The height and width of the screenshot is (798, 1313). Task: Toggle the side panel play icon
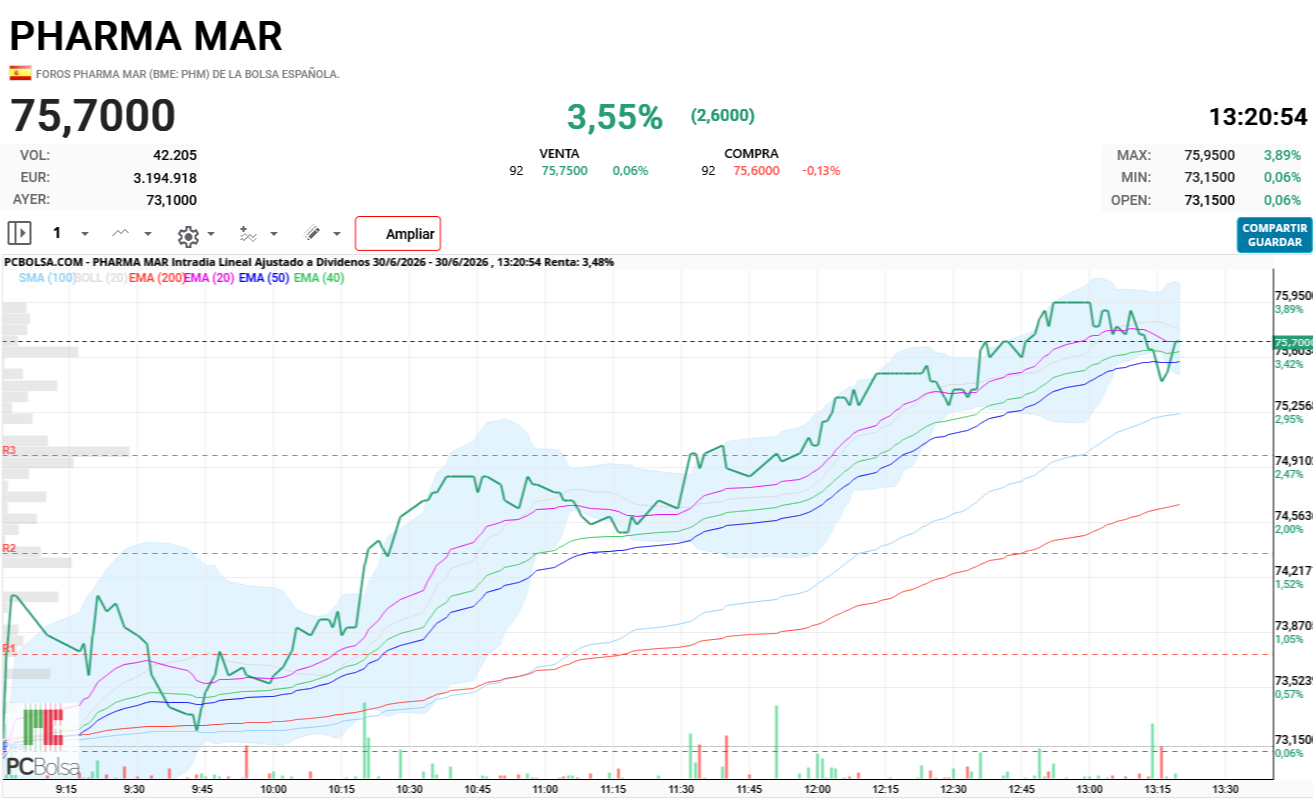19,233
